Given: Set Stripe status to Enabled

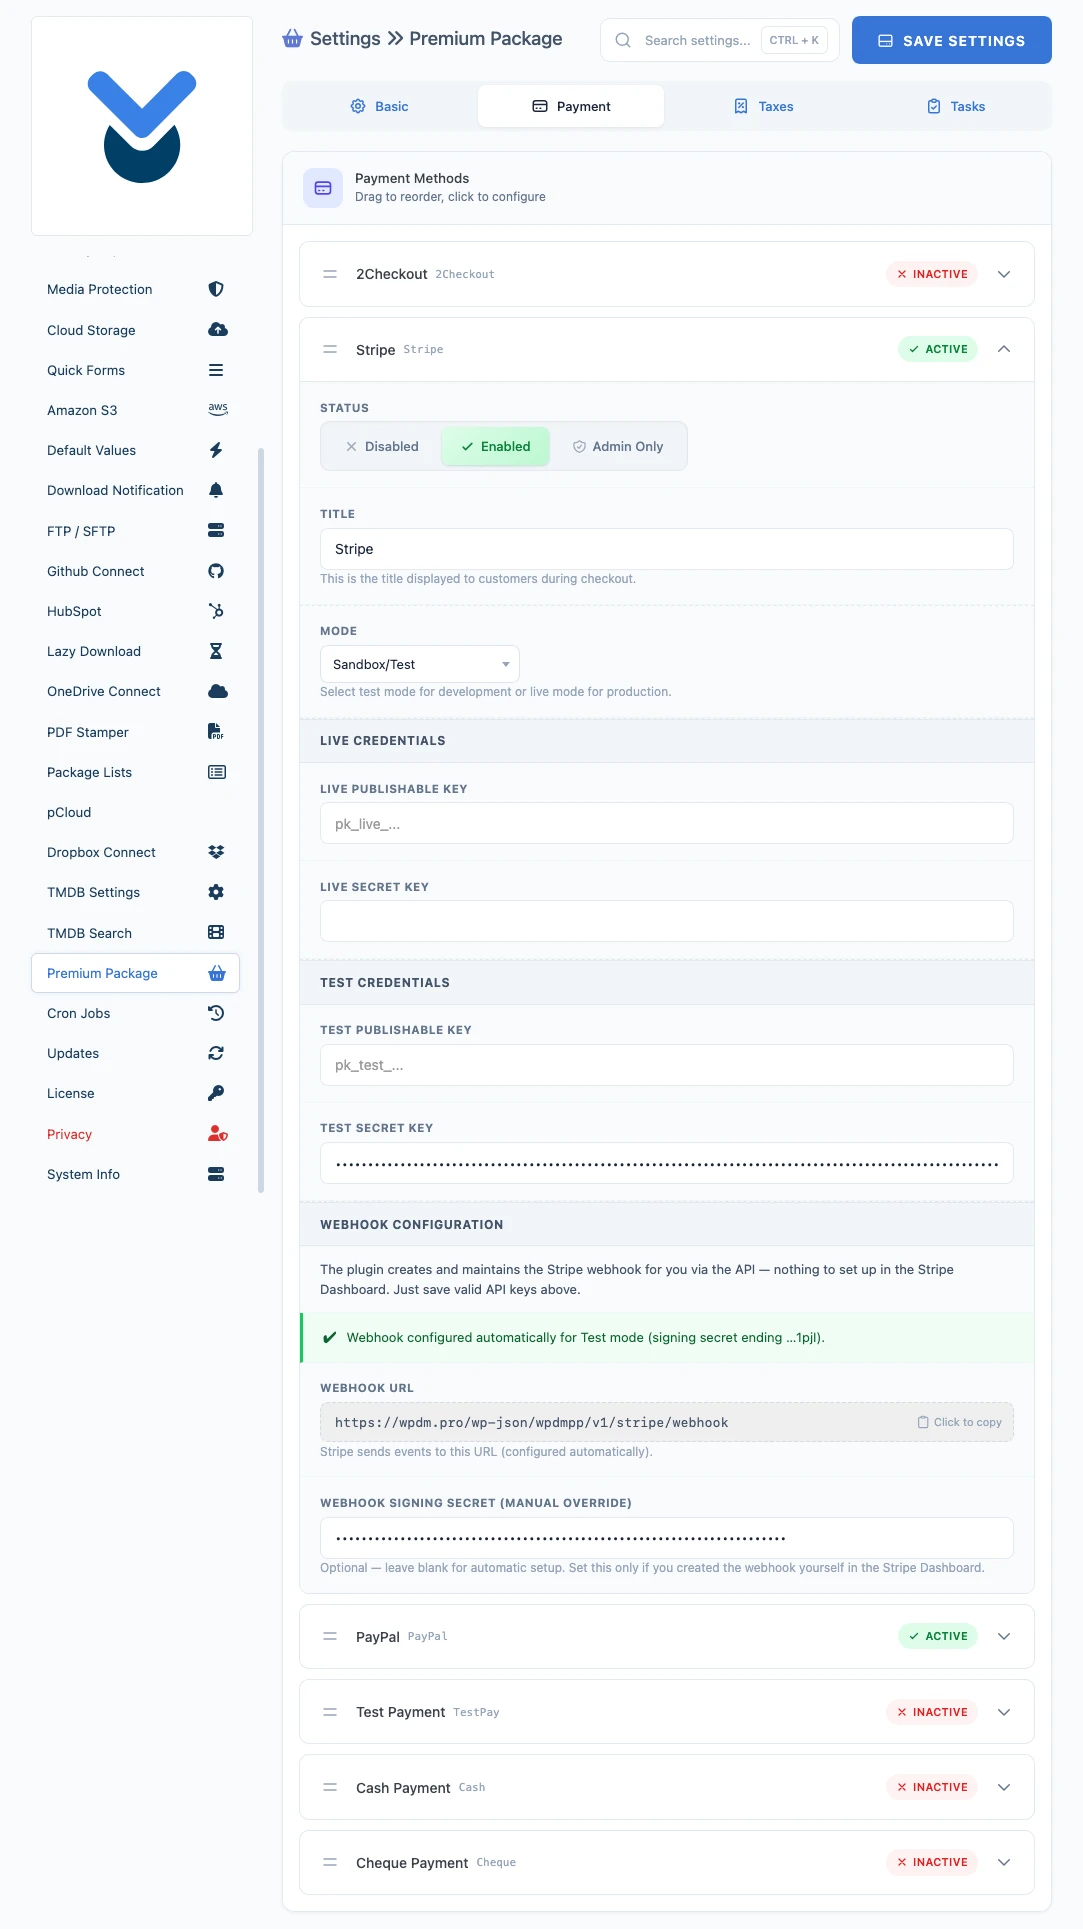Looking at the screenshot, I should (496, 446).
